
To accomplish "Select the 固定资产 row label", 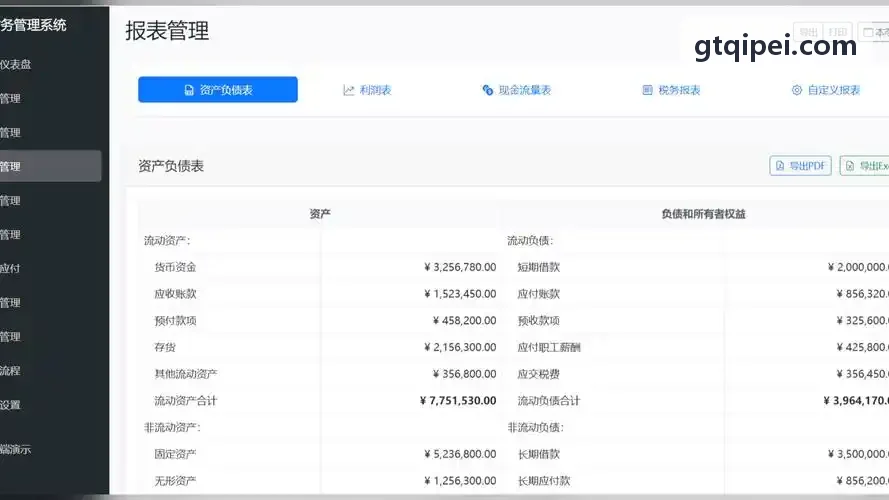I will [175, 454].
